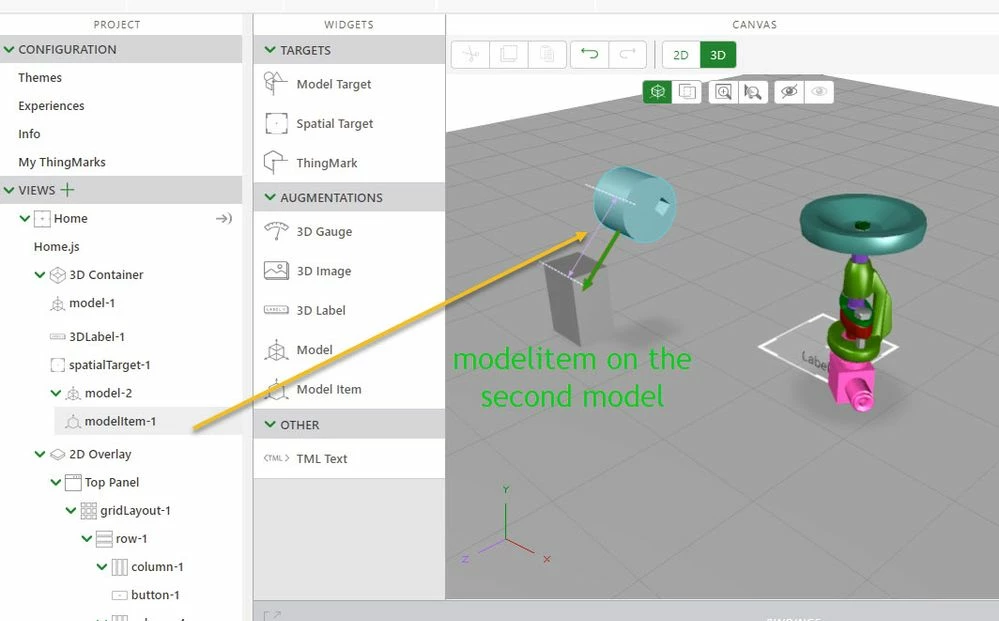
Task: Open My ThingMarks configuration
Action: coord(62,162)
